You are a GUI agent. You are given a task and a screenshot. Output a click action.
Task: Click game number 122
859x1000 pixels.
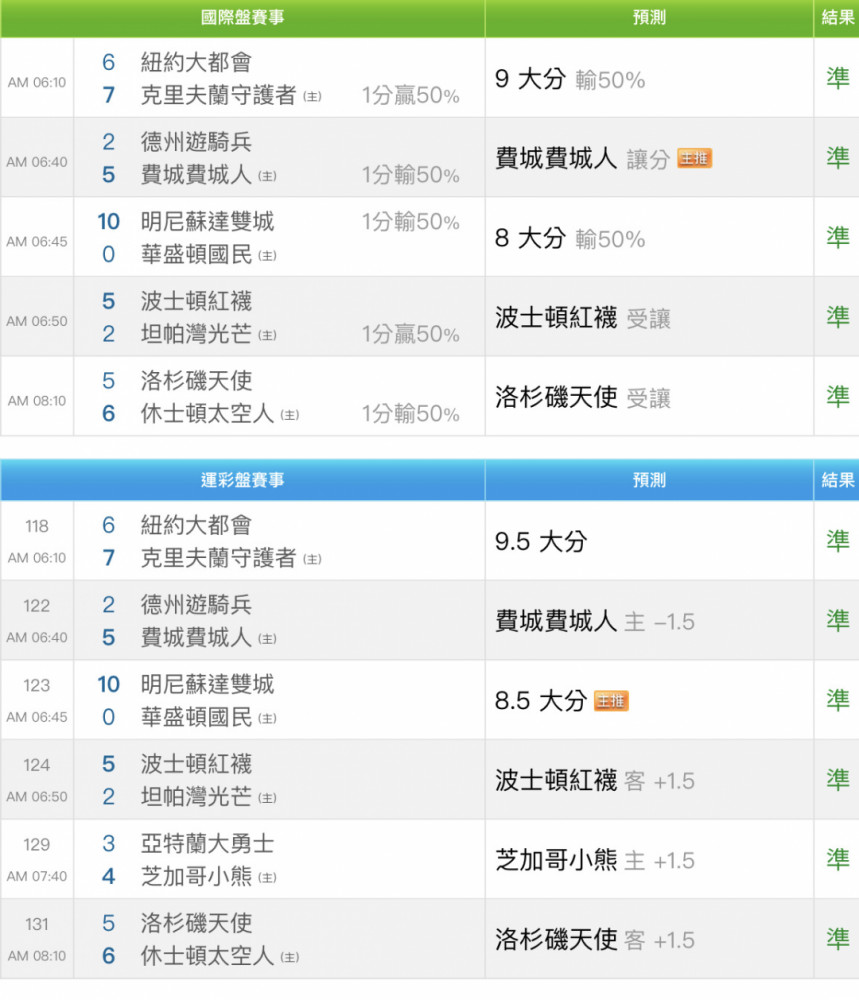pos(37,606)
